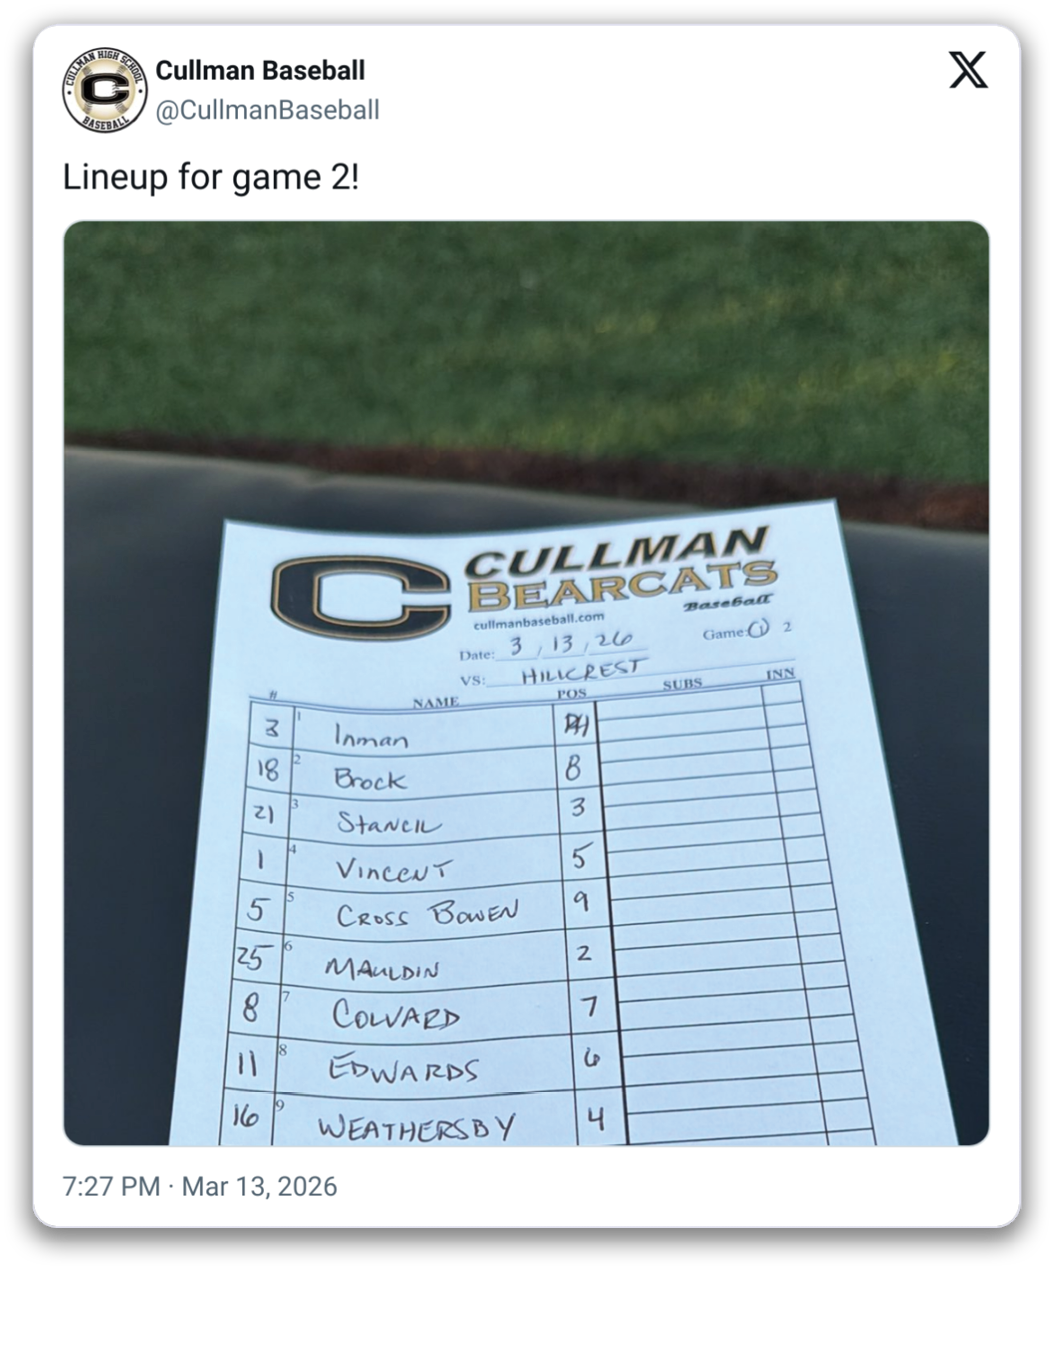
Task: Click Brock's name on the lineup card
Action: click(x=370, y=779)
